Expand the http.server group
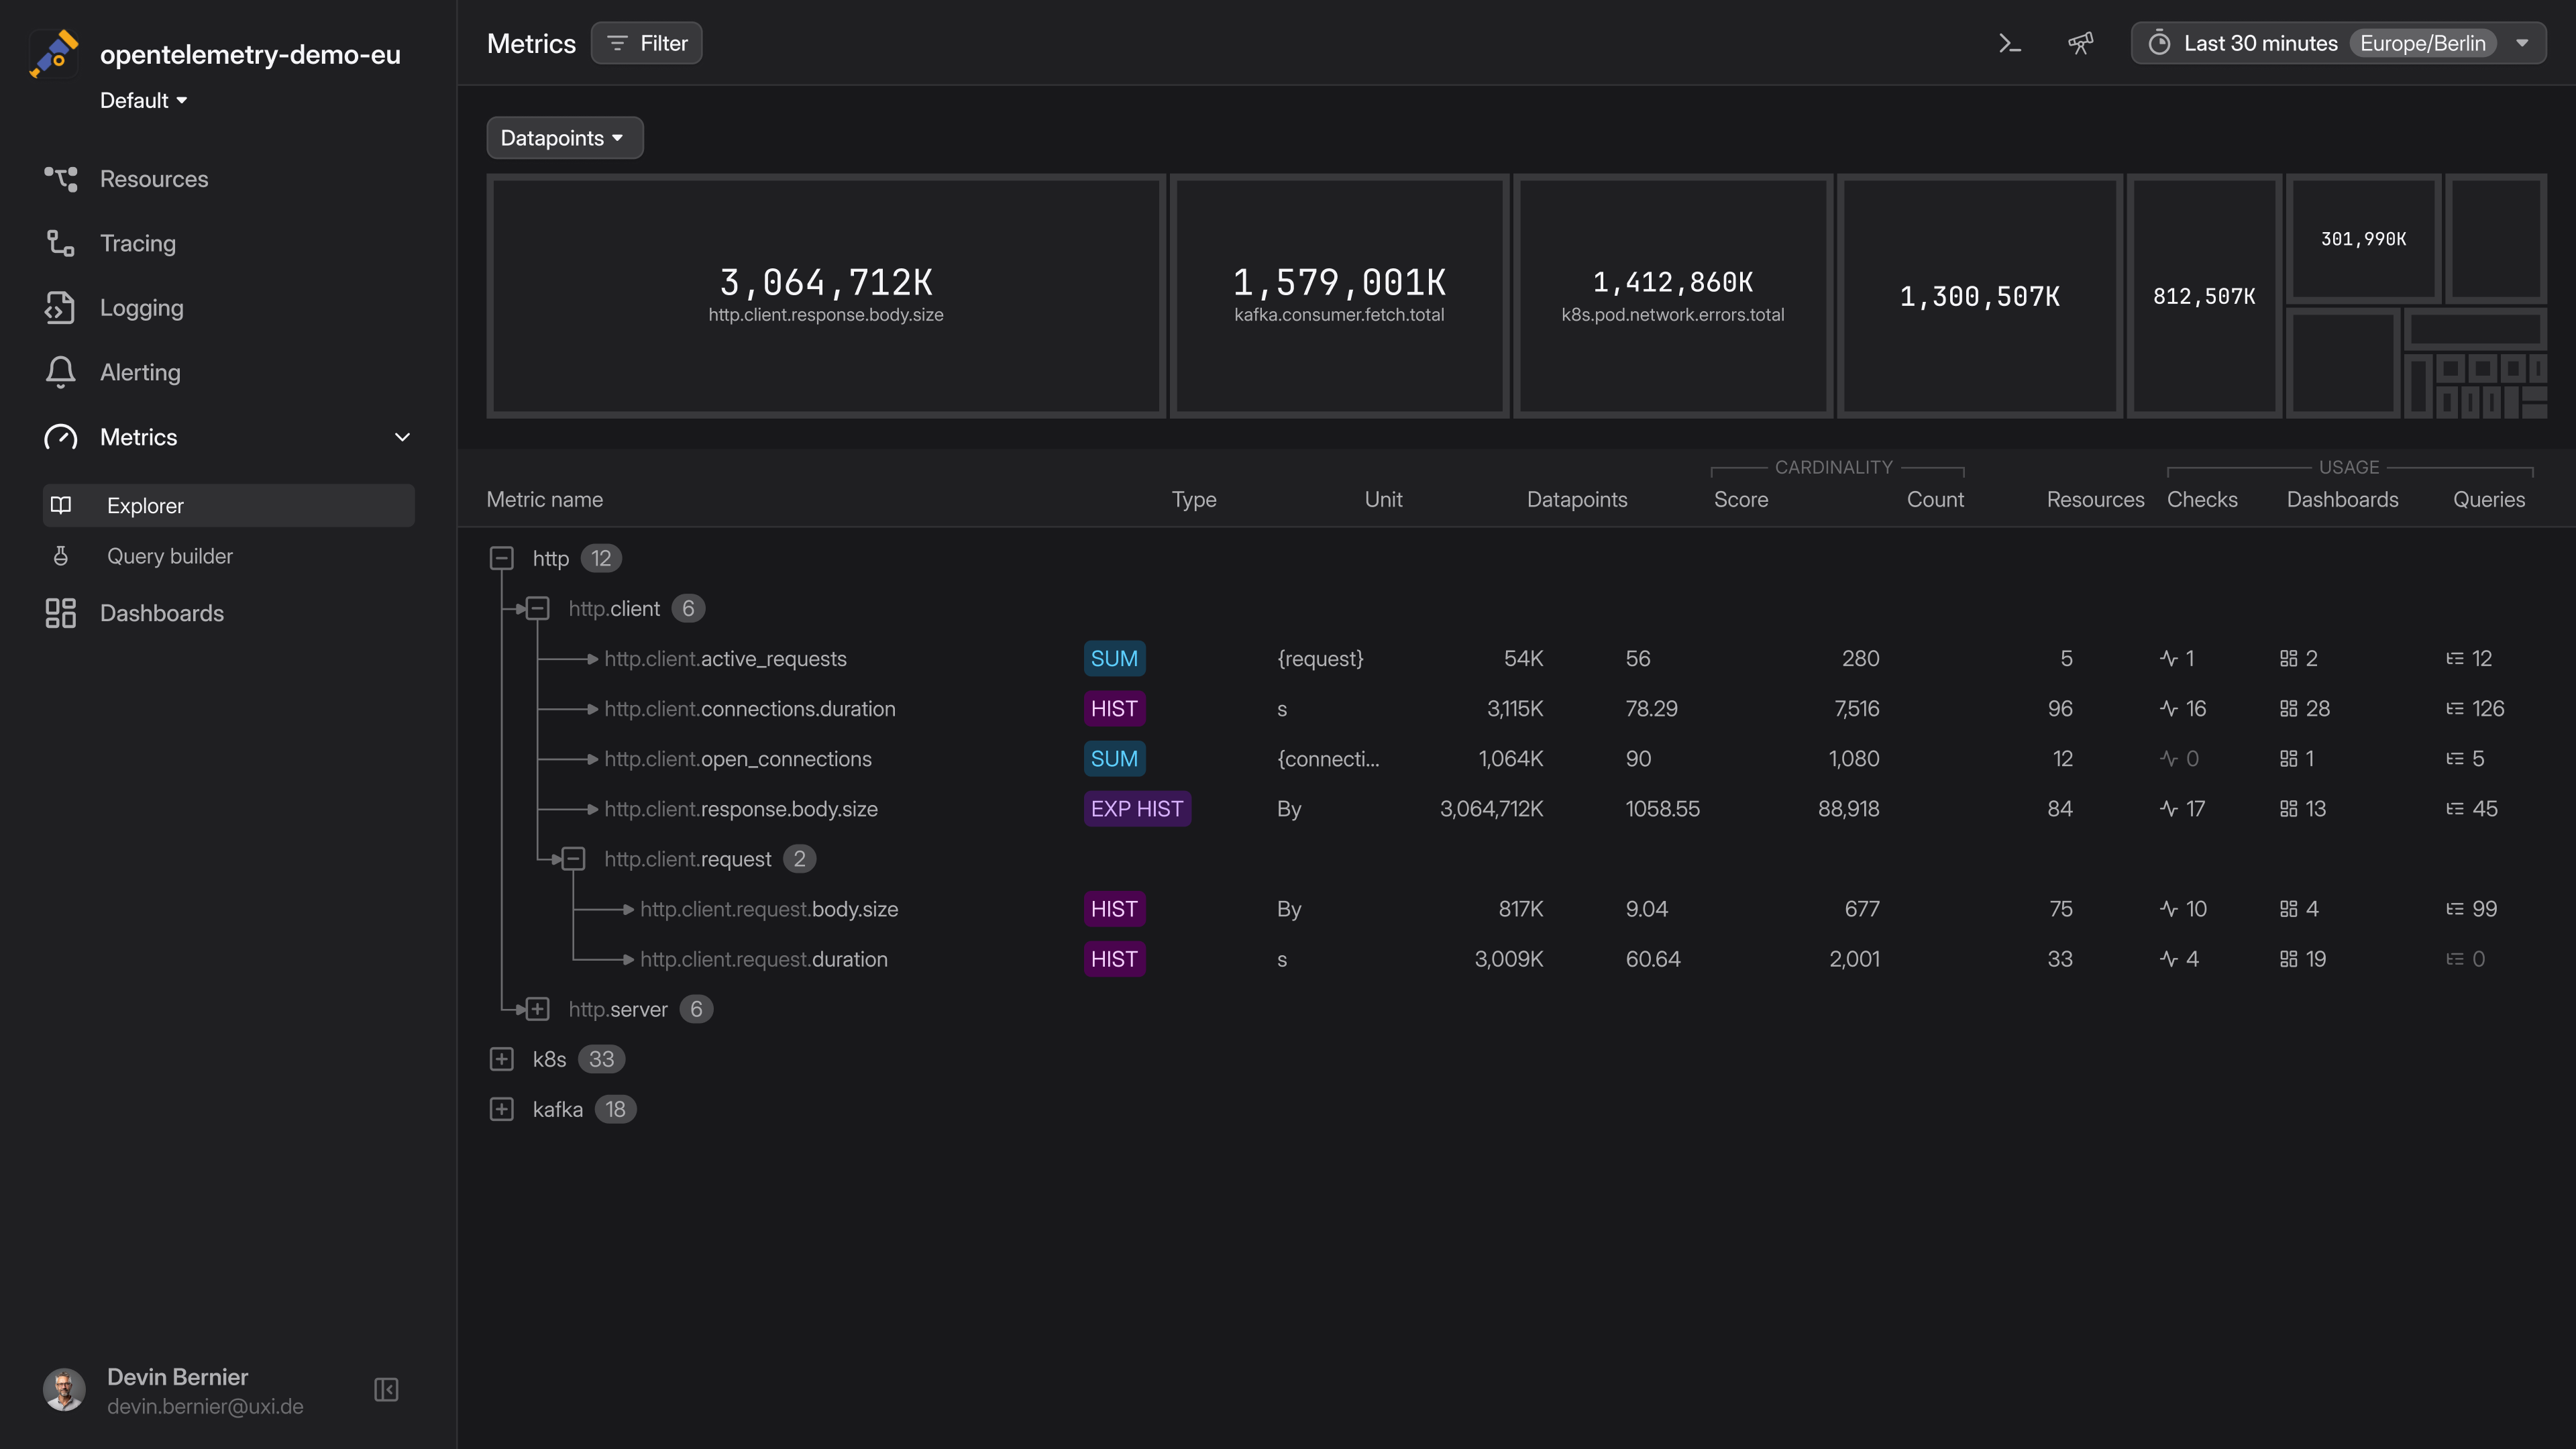Viewport: 2576px width, 1449px height. 538,1009
